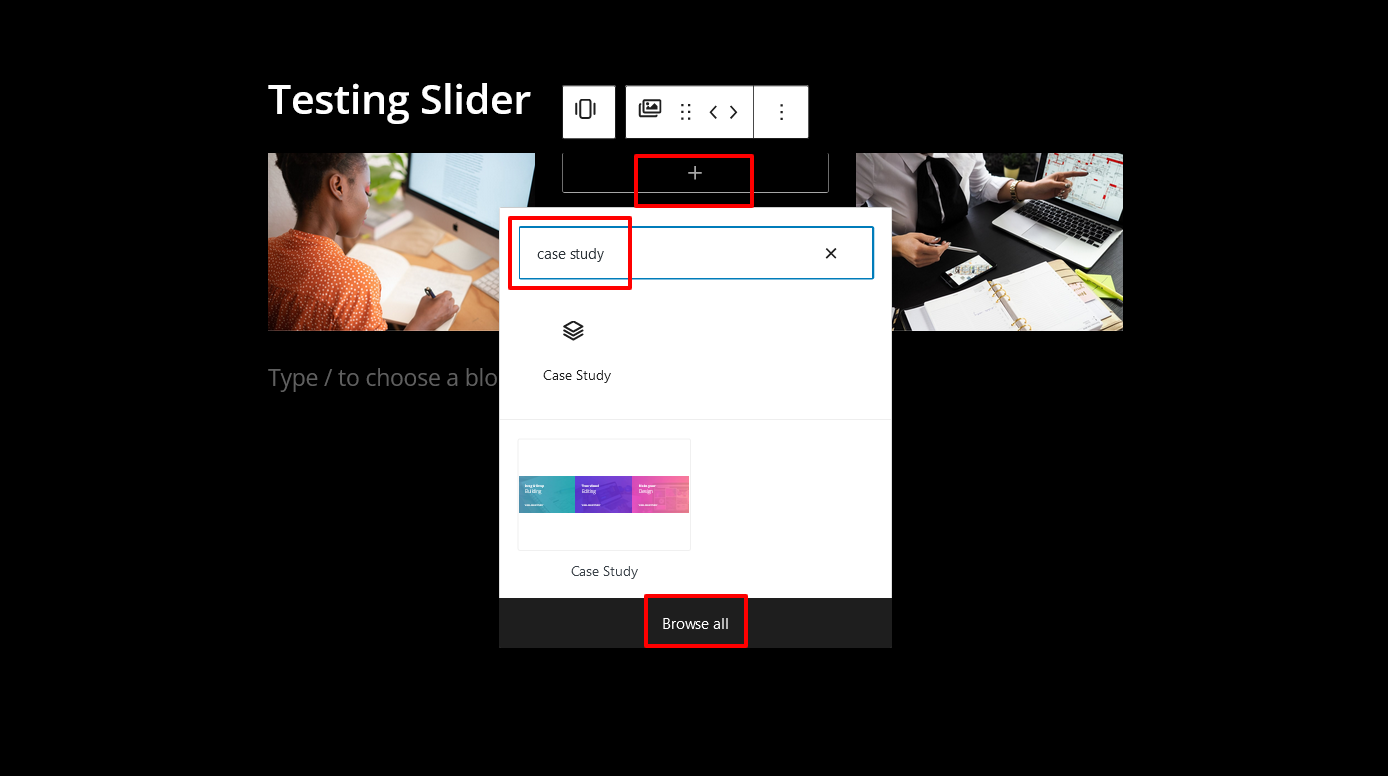Click the teal 'Building' panel in pattern preview

pos(546,494)
